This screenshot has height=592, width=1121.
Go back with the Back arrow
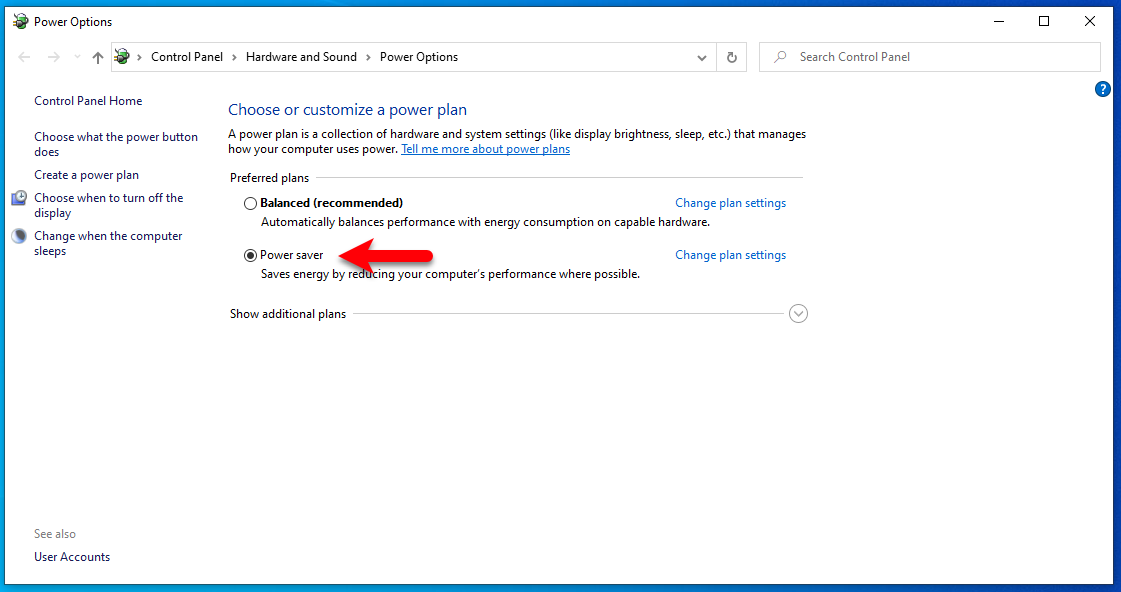coord(24,57)
